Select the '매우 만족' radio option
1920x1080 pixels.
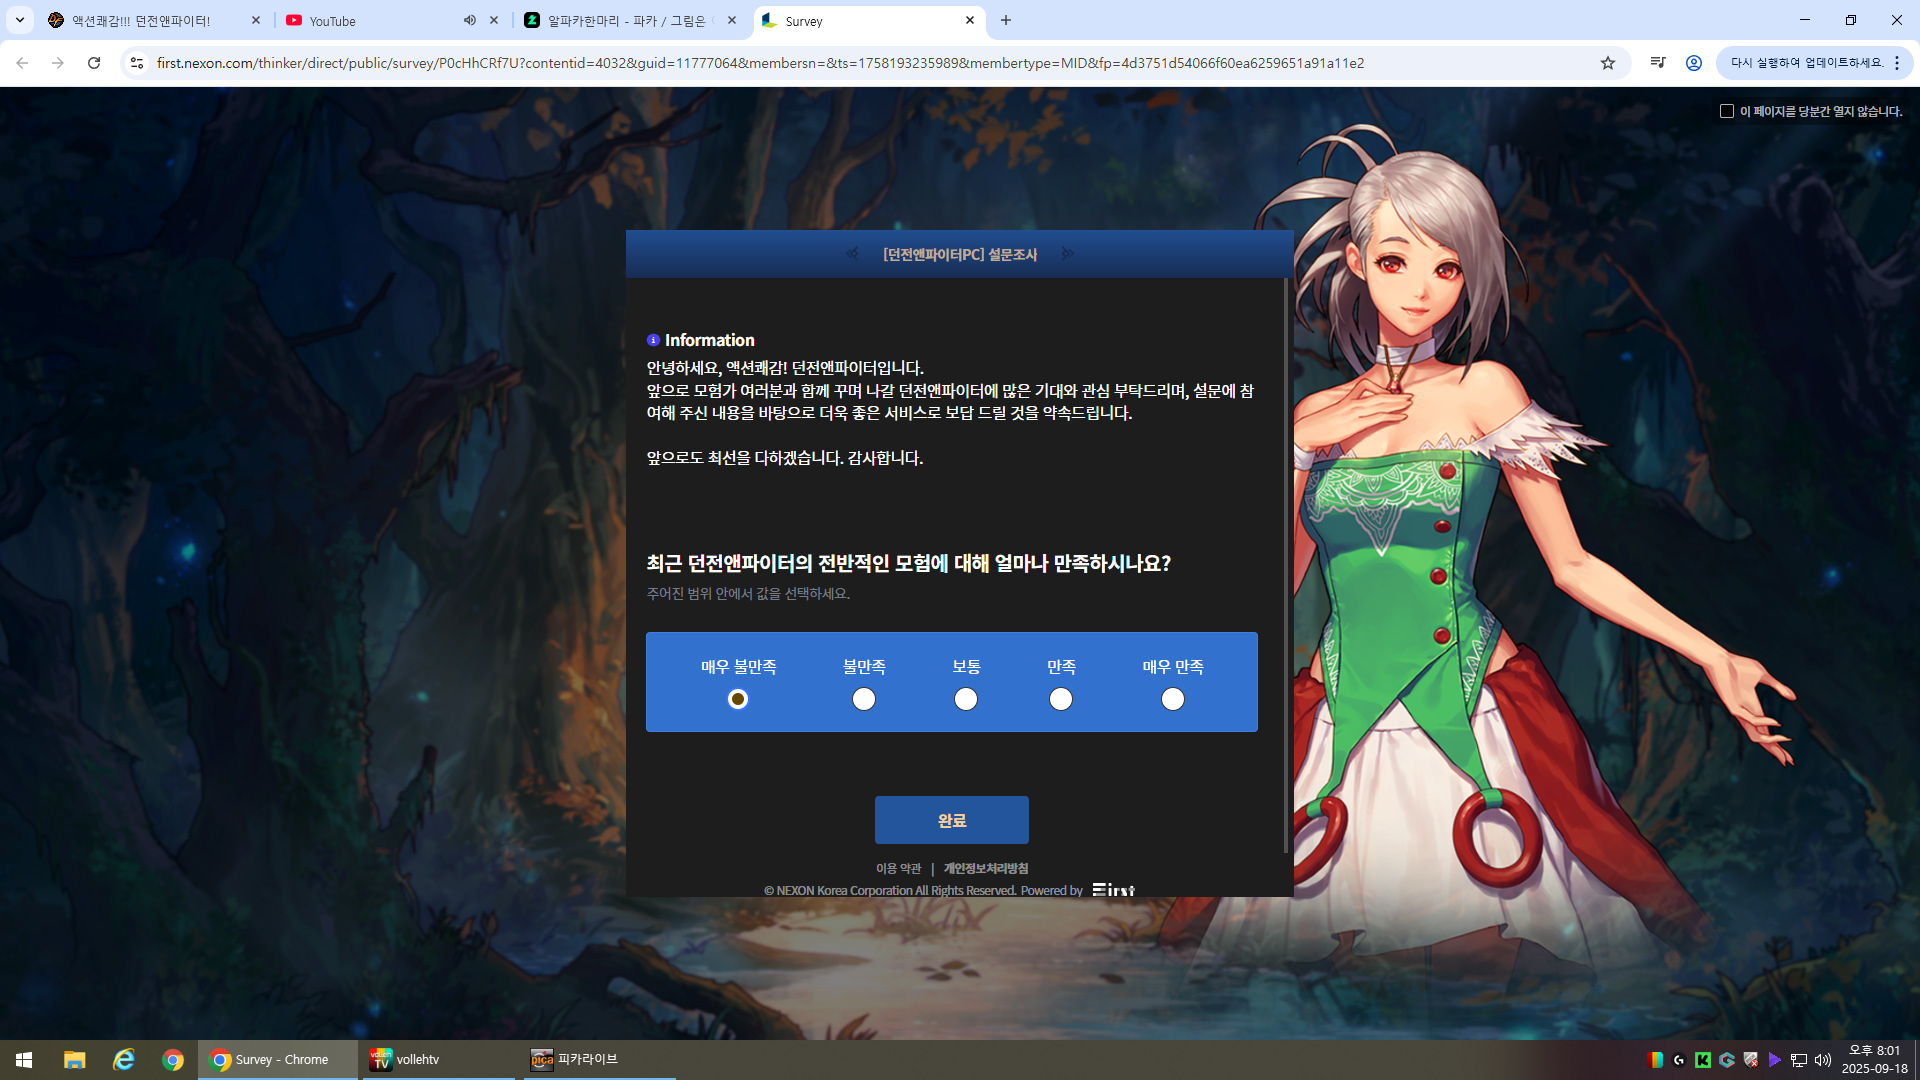1173,699
